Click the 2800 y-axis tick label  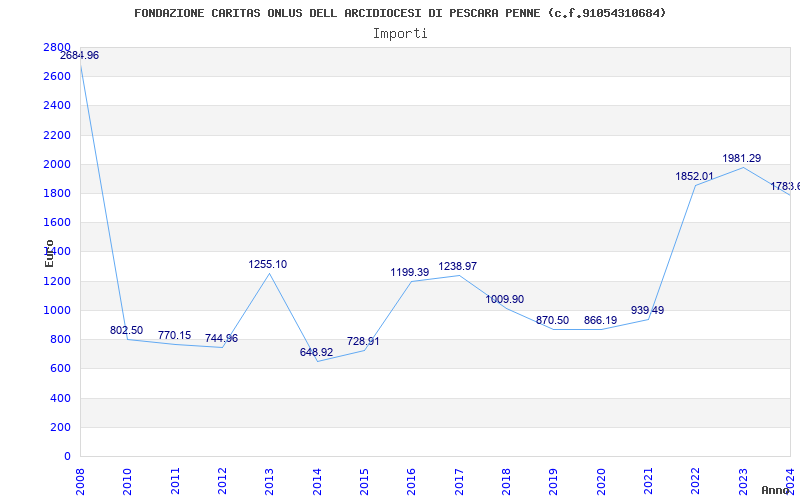click(57, 47)
